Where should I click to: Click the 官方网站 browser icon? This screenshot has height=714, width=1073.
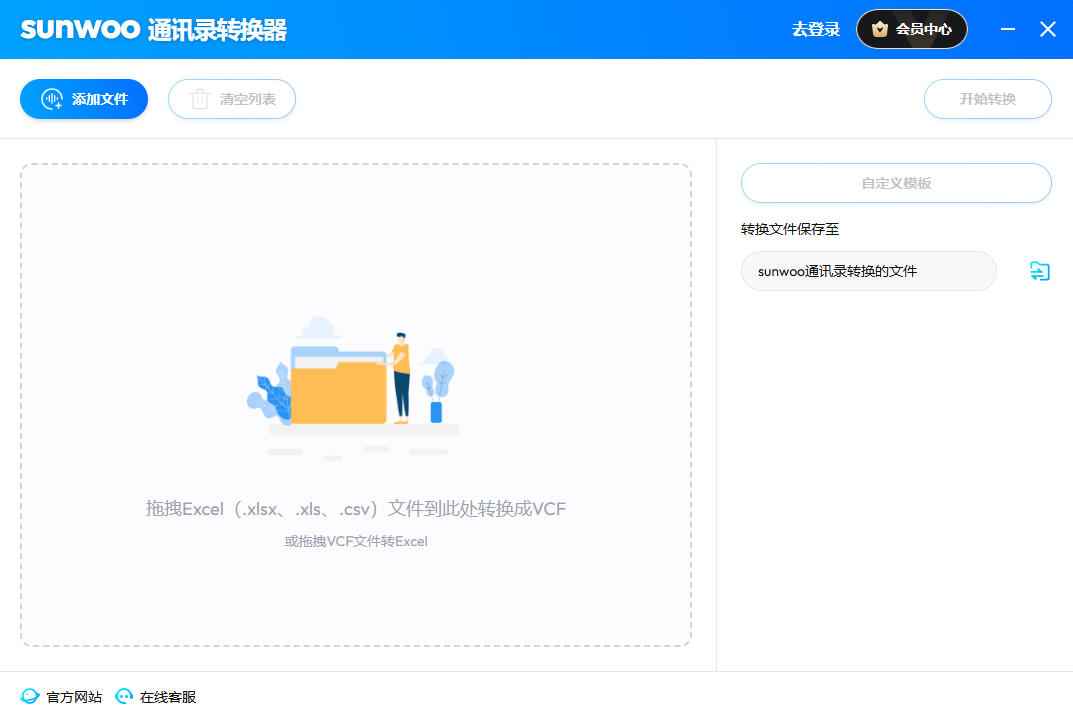(30, 697)
